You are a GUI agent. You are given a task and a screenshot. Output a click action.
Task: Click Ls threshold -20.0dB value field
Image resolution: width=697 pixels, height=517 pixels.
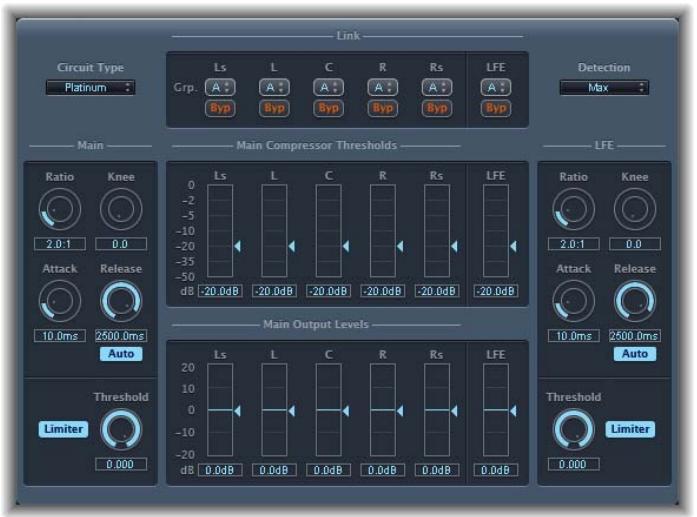coord(220,291)
